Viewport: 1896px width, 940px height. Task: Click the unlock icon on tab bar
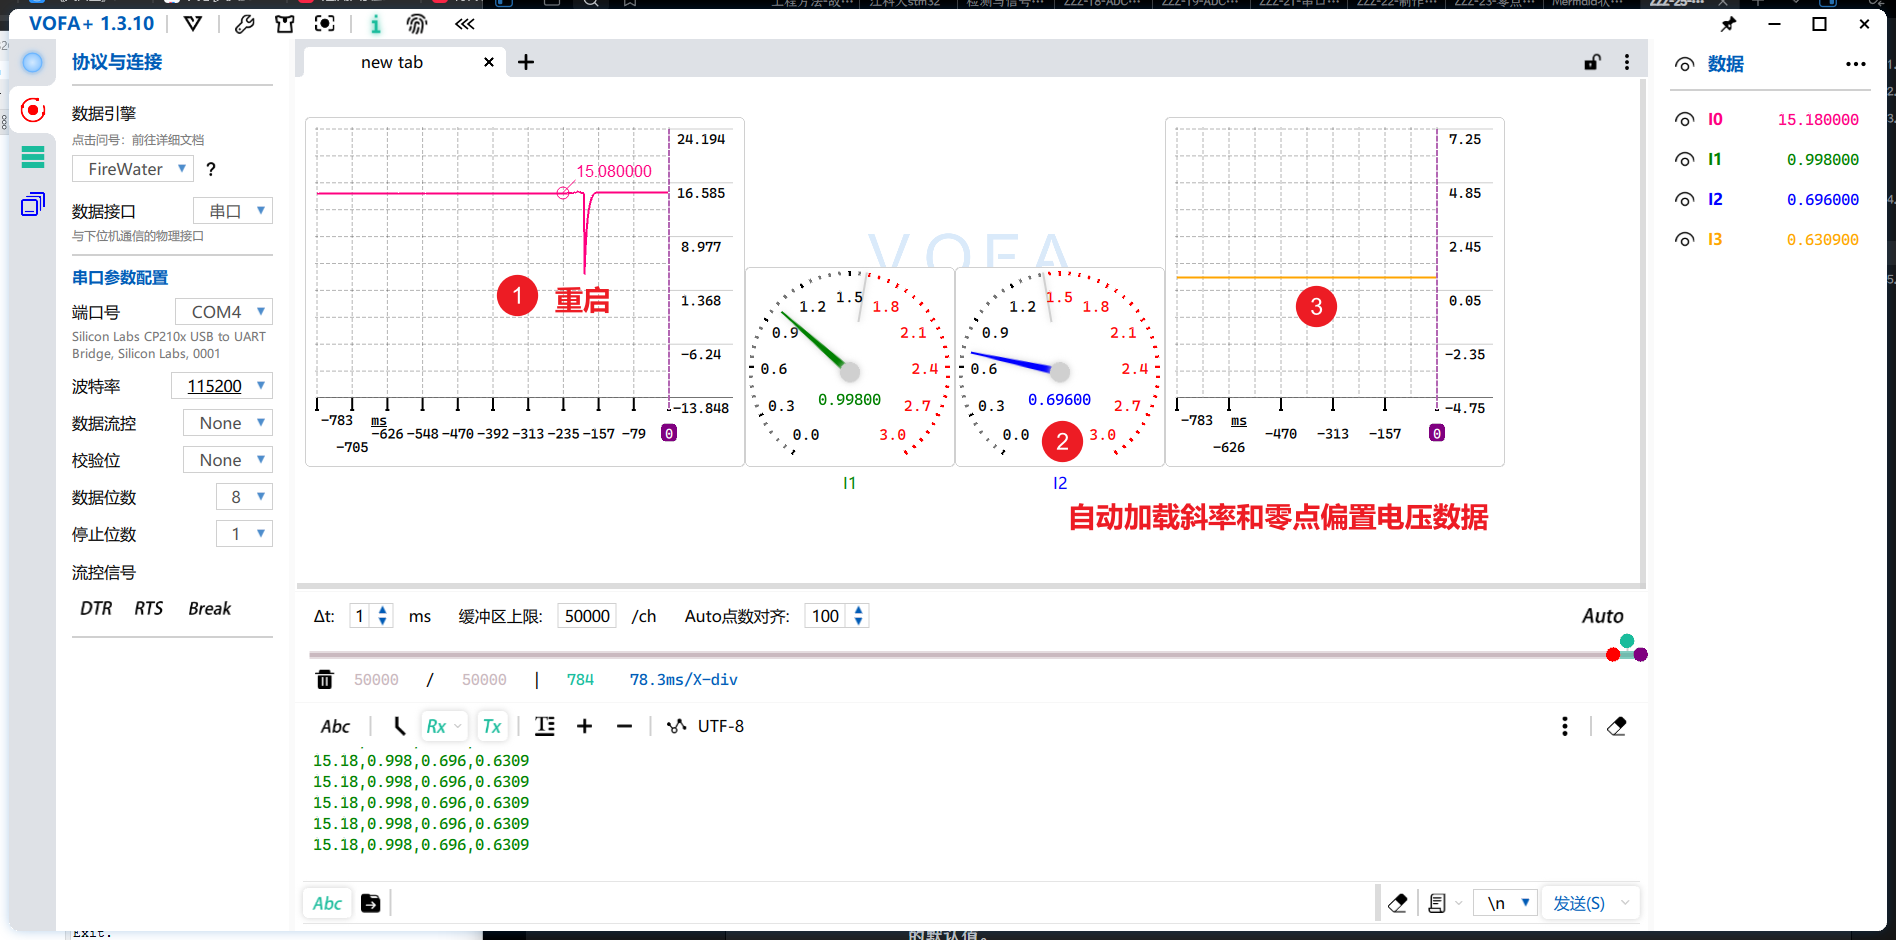(1592, 62)
